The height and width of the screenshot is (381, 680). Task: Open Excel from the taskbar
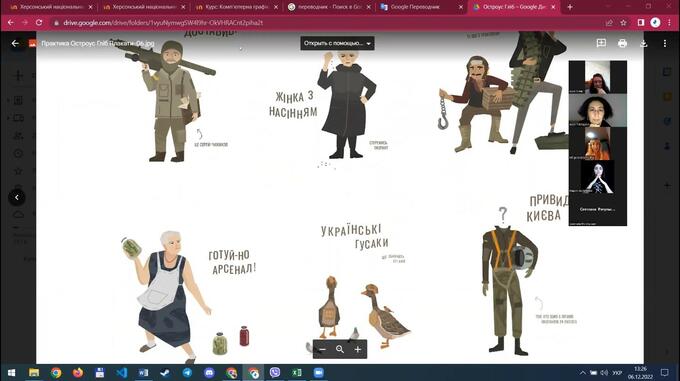(297, 373)
